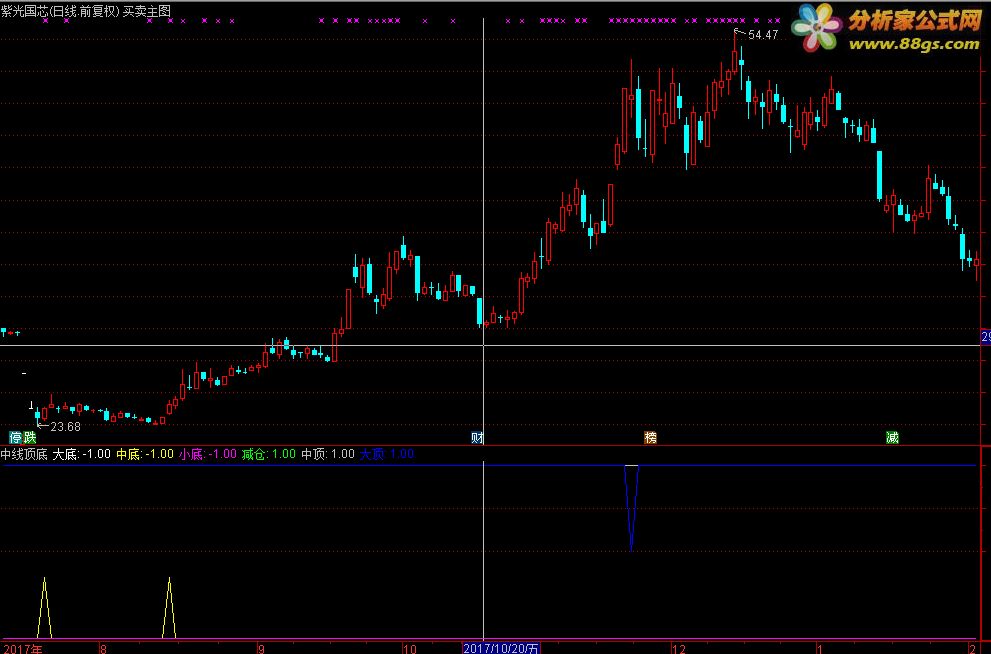991x654 pixels.
Task: Click the 财 financial report marker
Action: [x=477, y=437]
